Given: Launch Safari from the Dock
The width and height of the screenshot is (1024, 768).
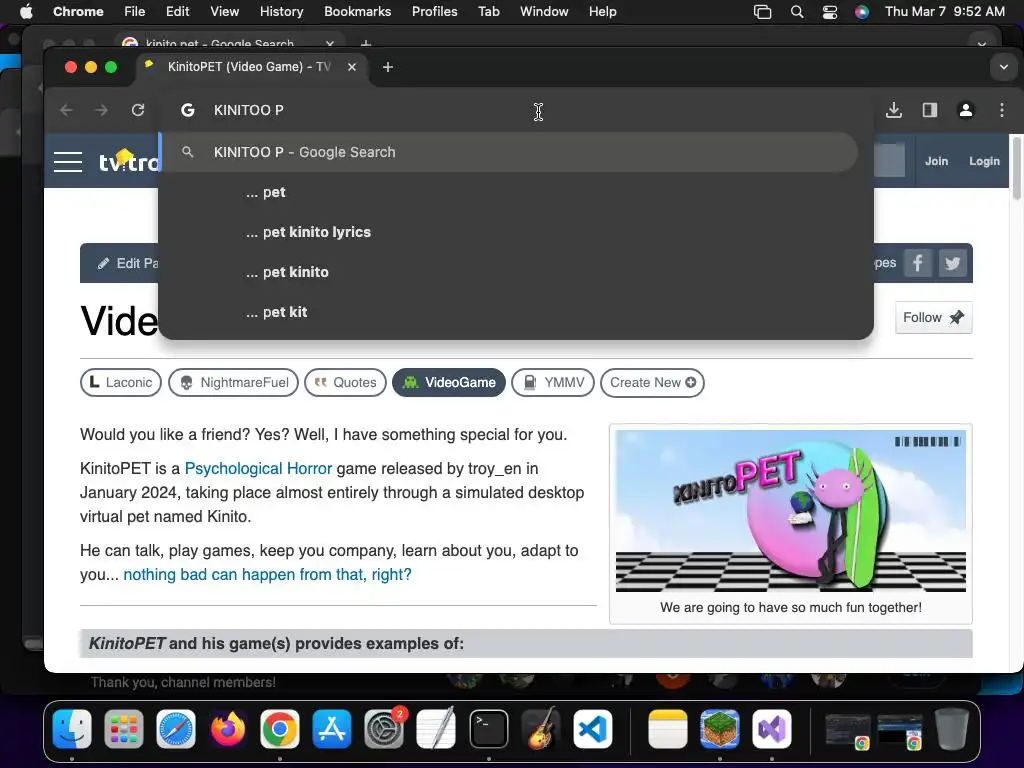Looking at the screenshot, I should coord(176,729).
